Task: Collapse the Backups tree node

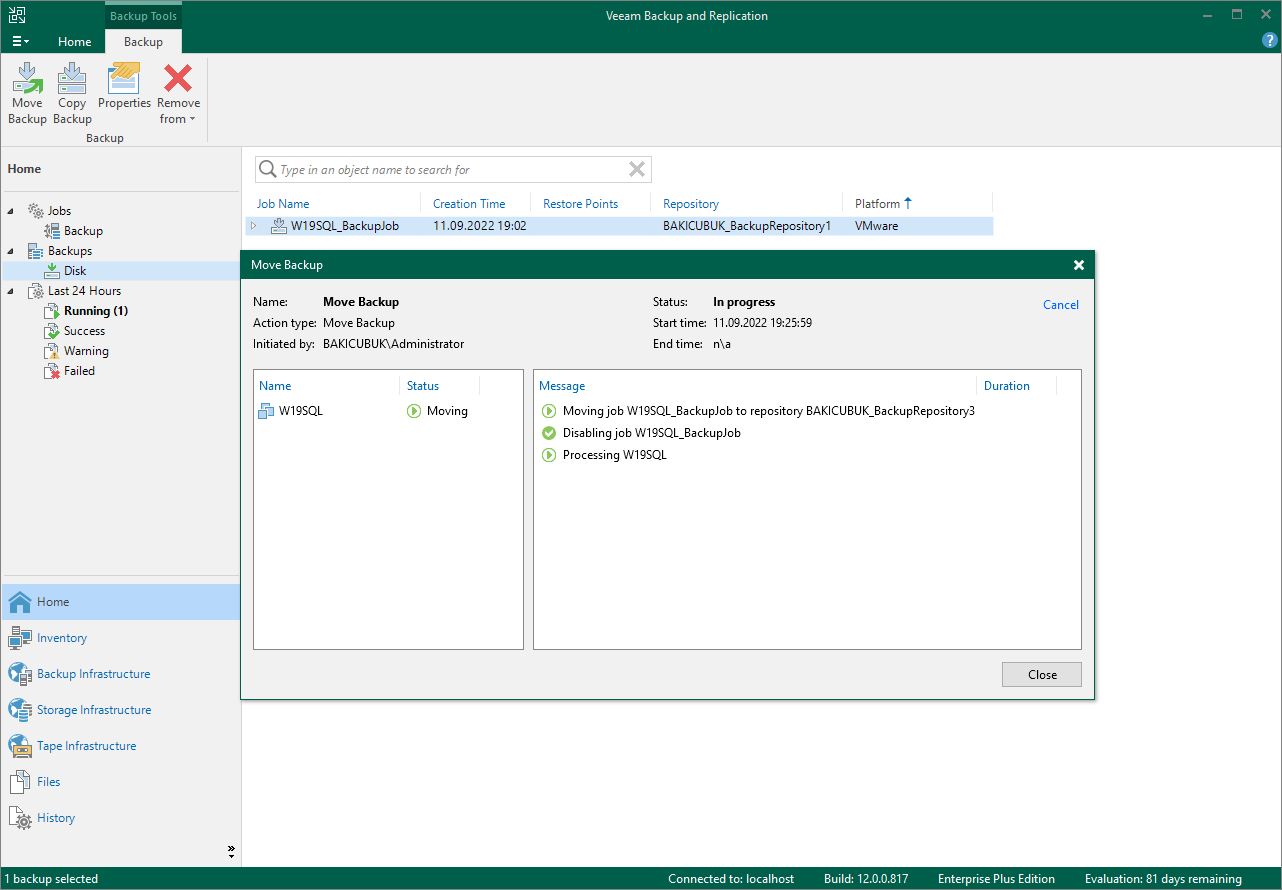Action: (12, 251)
